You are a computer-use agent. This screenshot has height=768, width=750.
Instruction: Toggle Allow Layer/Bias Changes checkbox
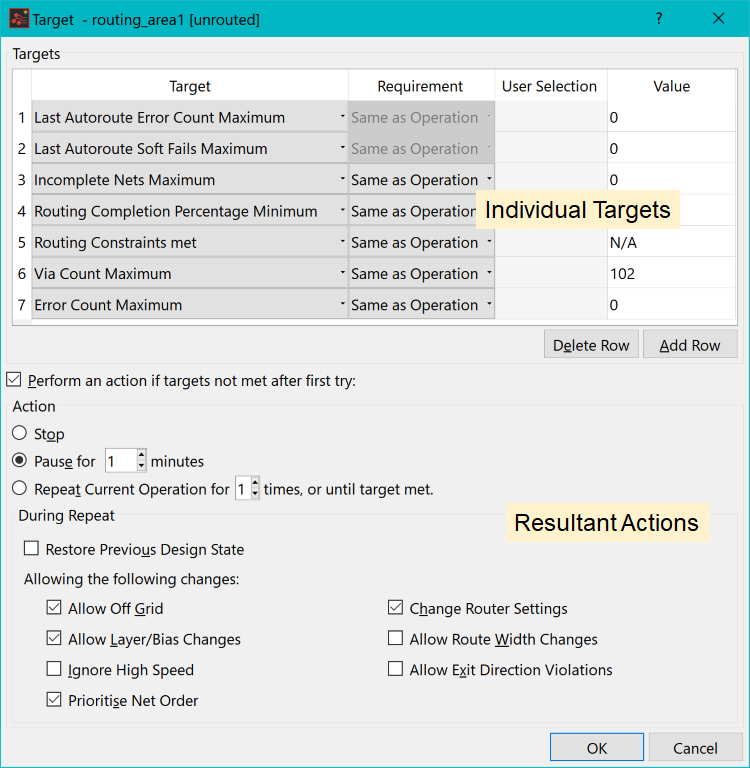click(x=54, y=638)
